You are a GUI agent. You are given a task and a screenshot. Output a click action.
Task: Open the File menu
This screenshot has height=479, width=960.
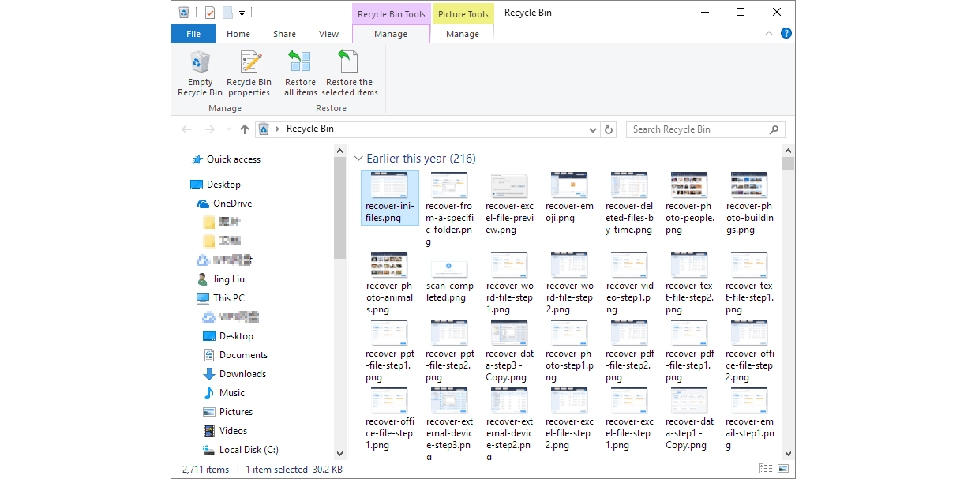(193, 34)
